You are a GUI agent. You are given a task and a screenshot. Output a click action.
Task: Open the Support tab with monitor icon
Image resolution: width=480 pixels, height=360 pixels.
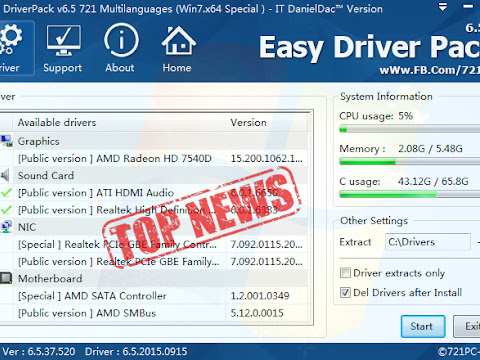point(63,49)
